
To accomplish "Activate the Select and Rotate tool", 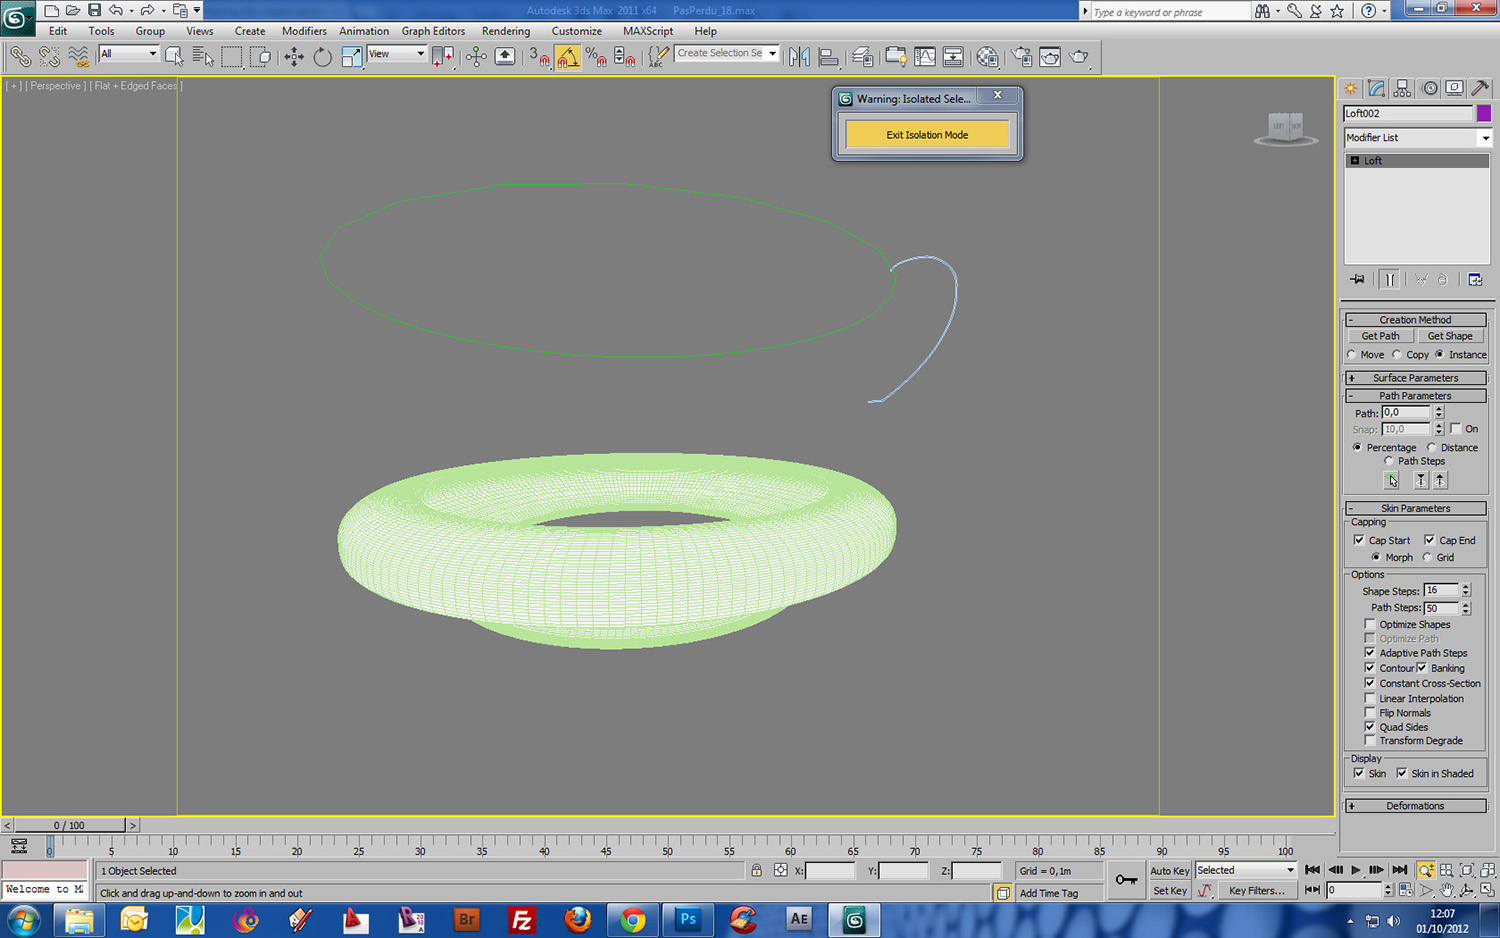I will (322, 57).
